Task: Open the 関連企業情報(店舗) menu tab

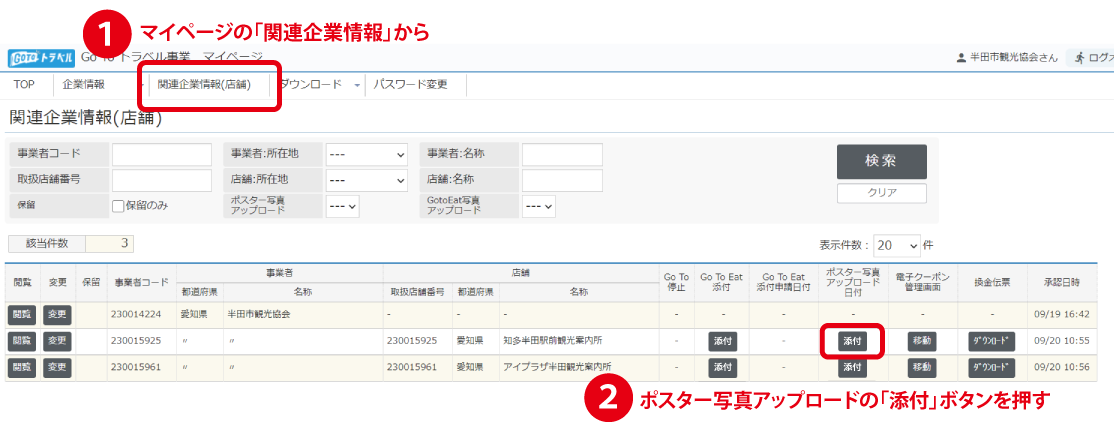Action: click(x=203, y=85)
